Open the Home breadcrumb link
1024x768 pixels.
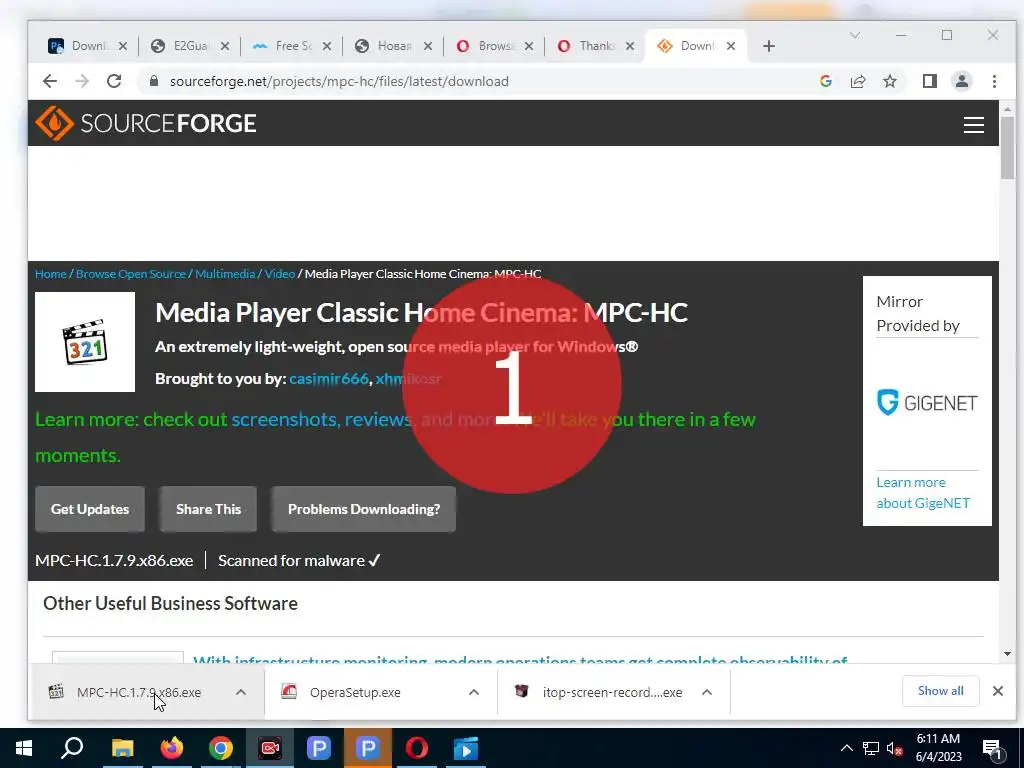pos(51,274)
